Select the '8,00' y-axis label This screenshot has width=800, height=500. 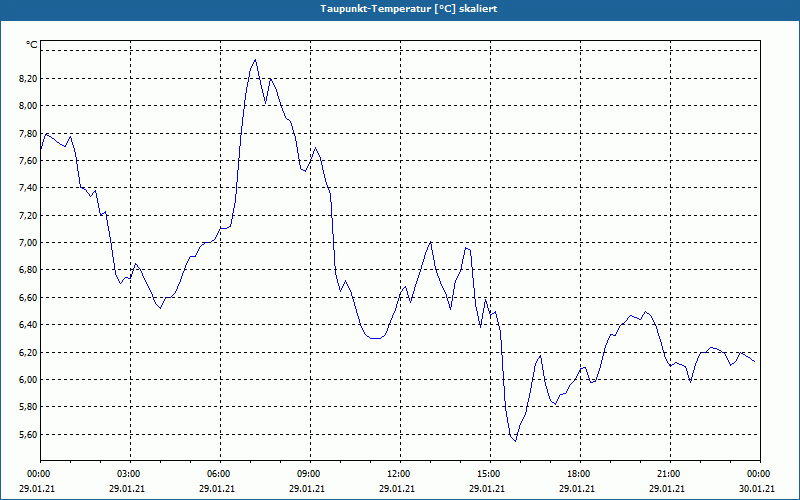[x=28, y=106]
